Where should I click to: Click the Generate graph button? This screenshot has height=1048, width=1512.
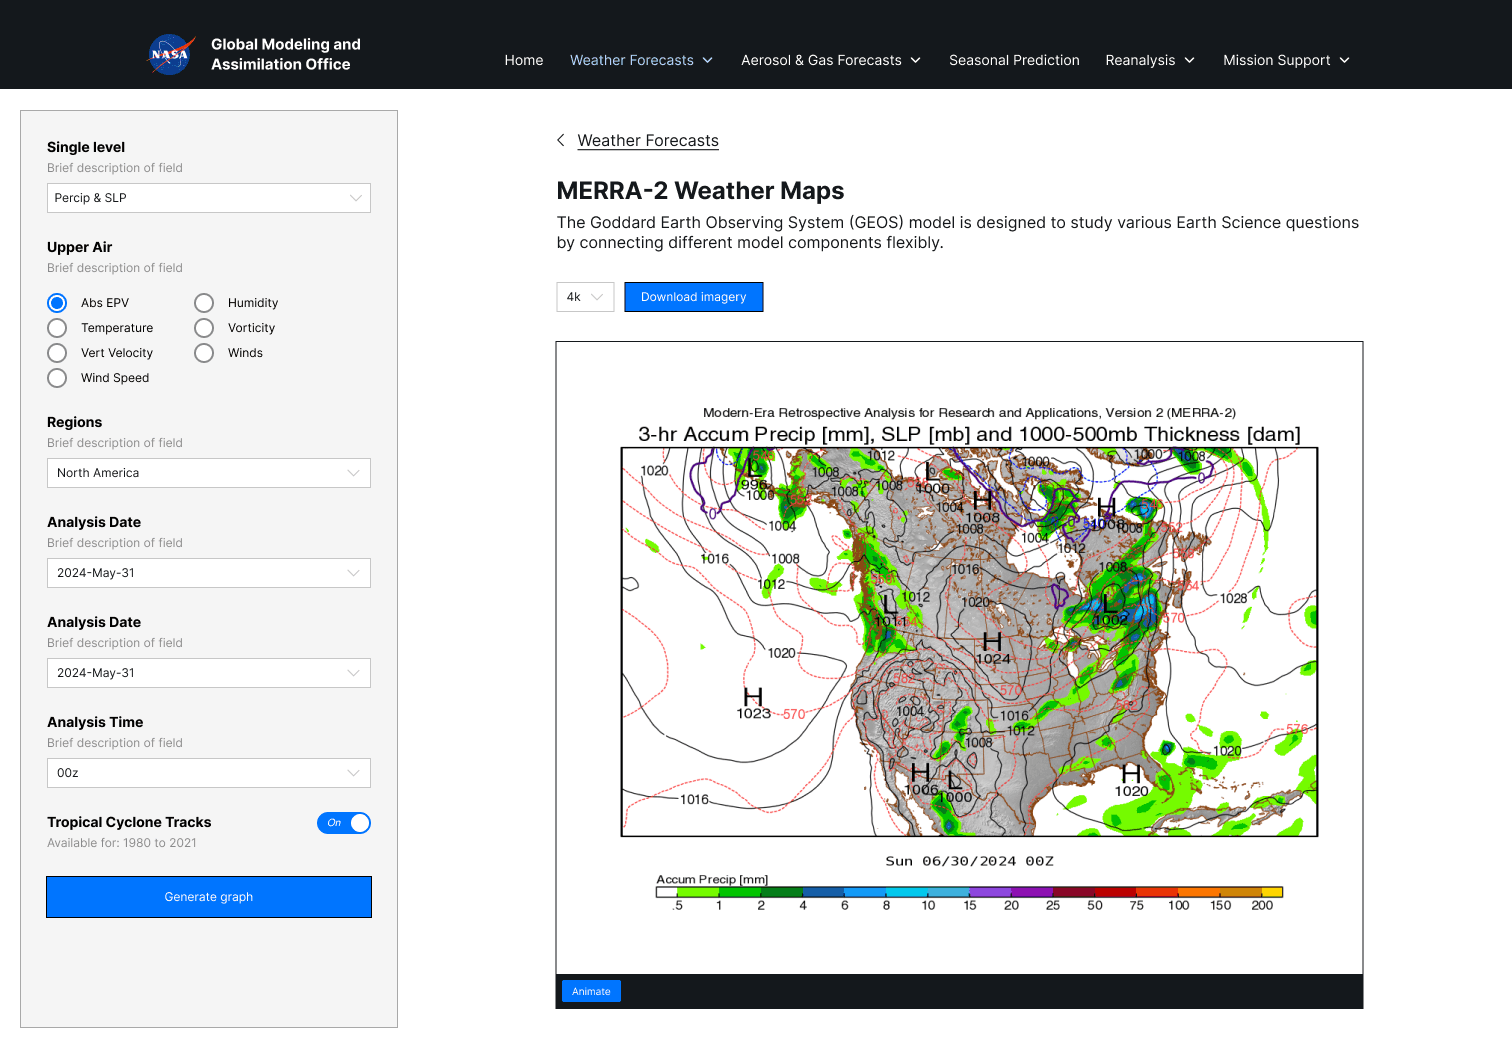209,897
